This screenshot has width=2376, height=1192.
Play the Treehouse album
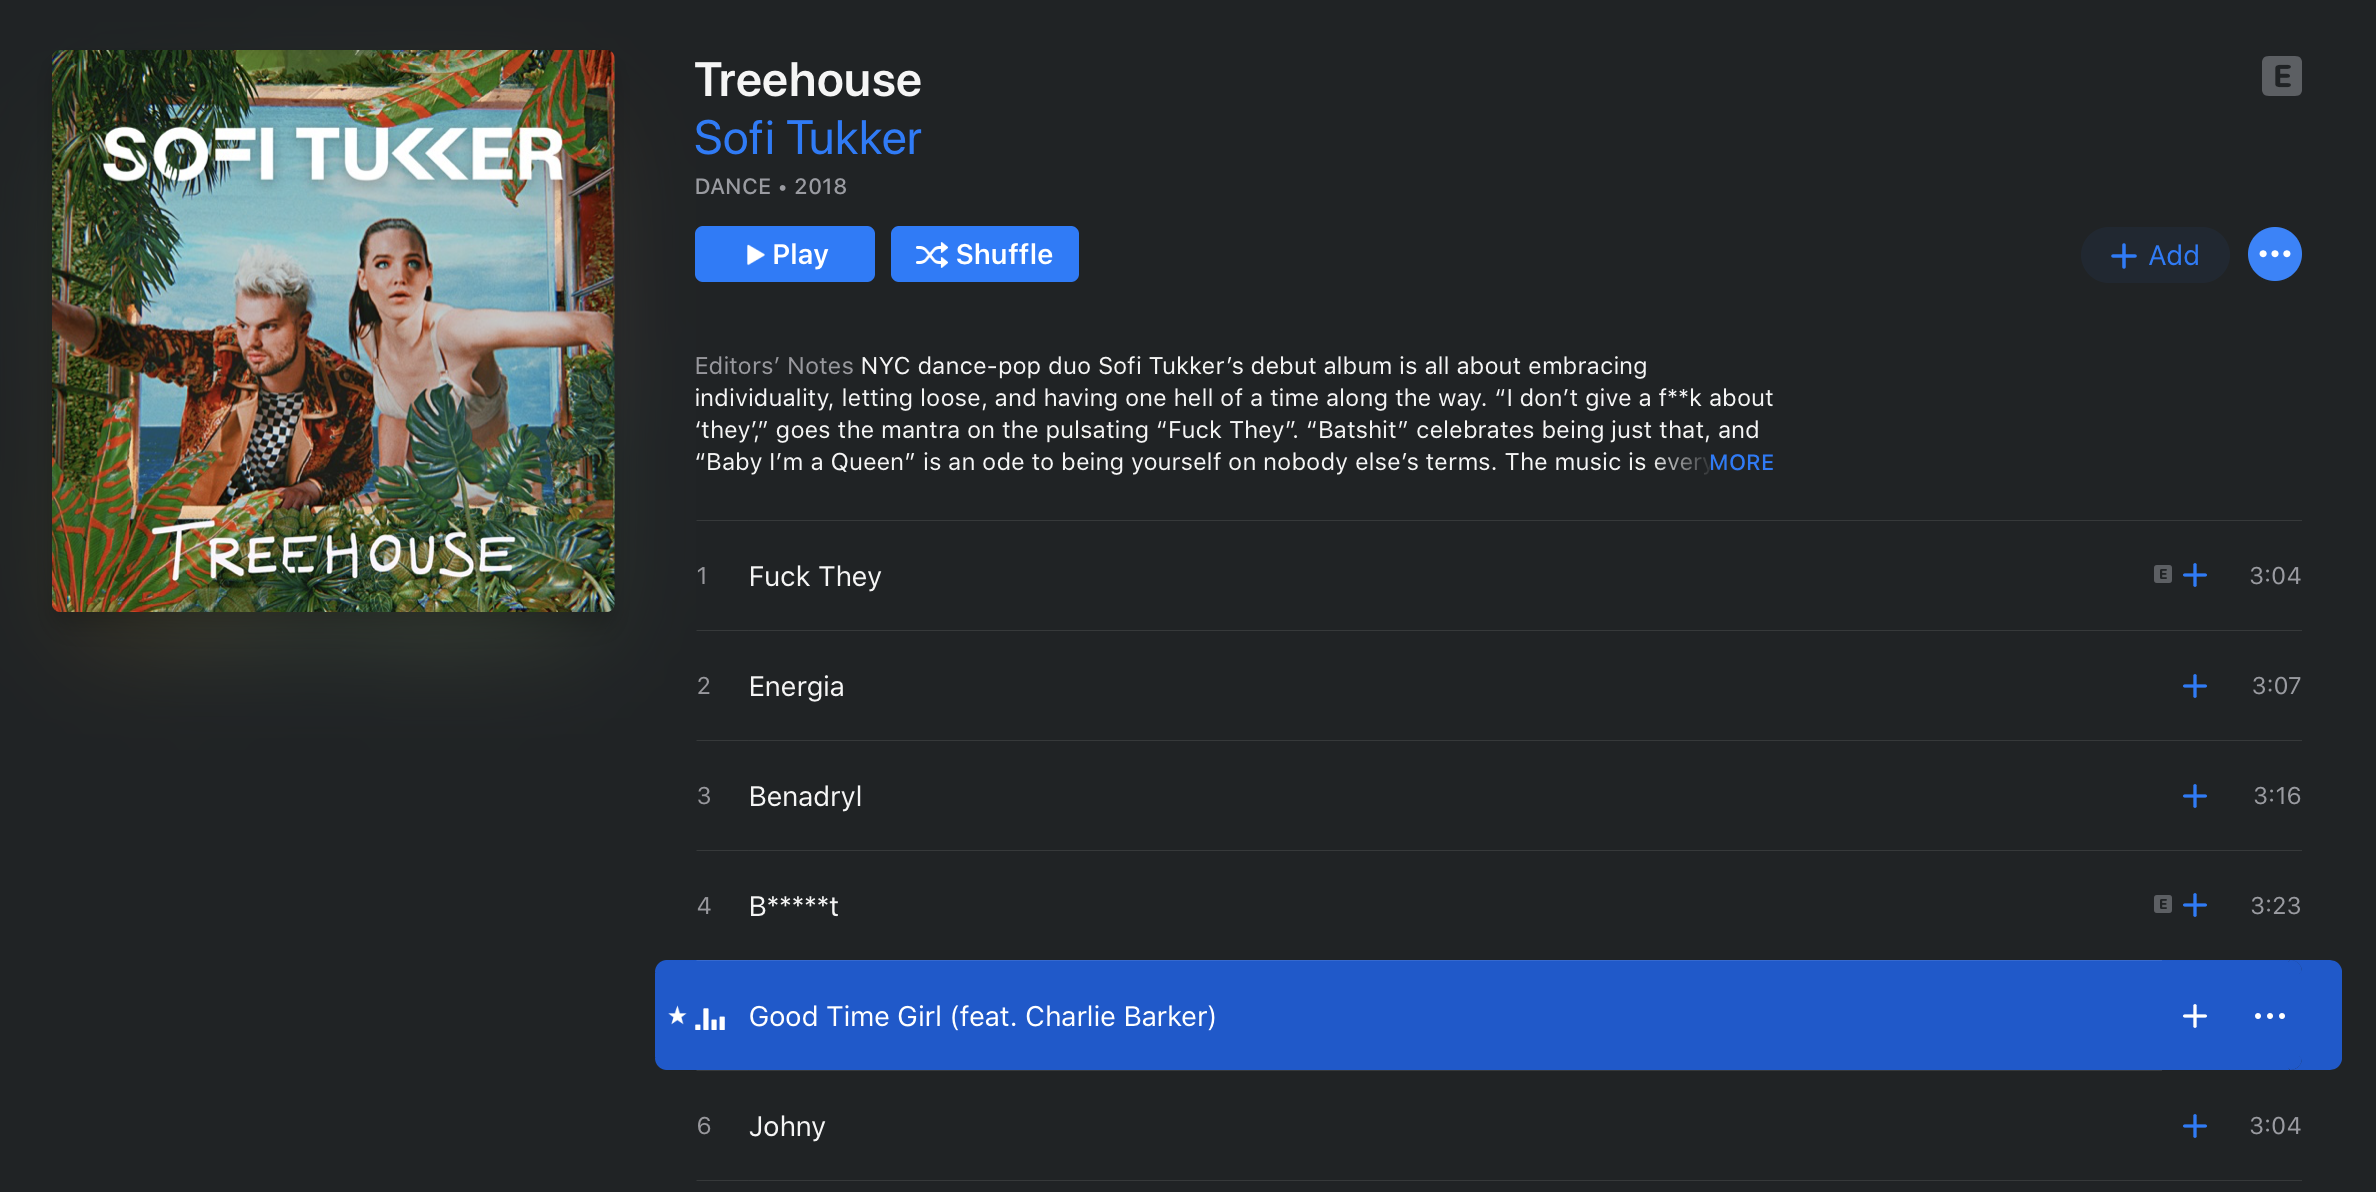(784, 254)
